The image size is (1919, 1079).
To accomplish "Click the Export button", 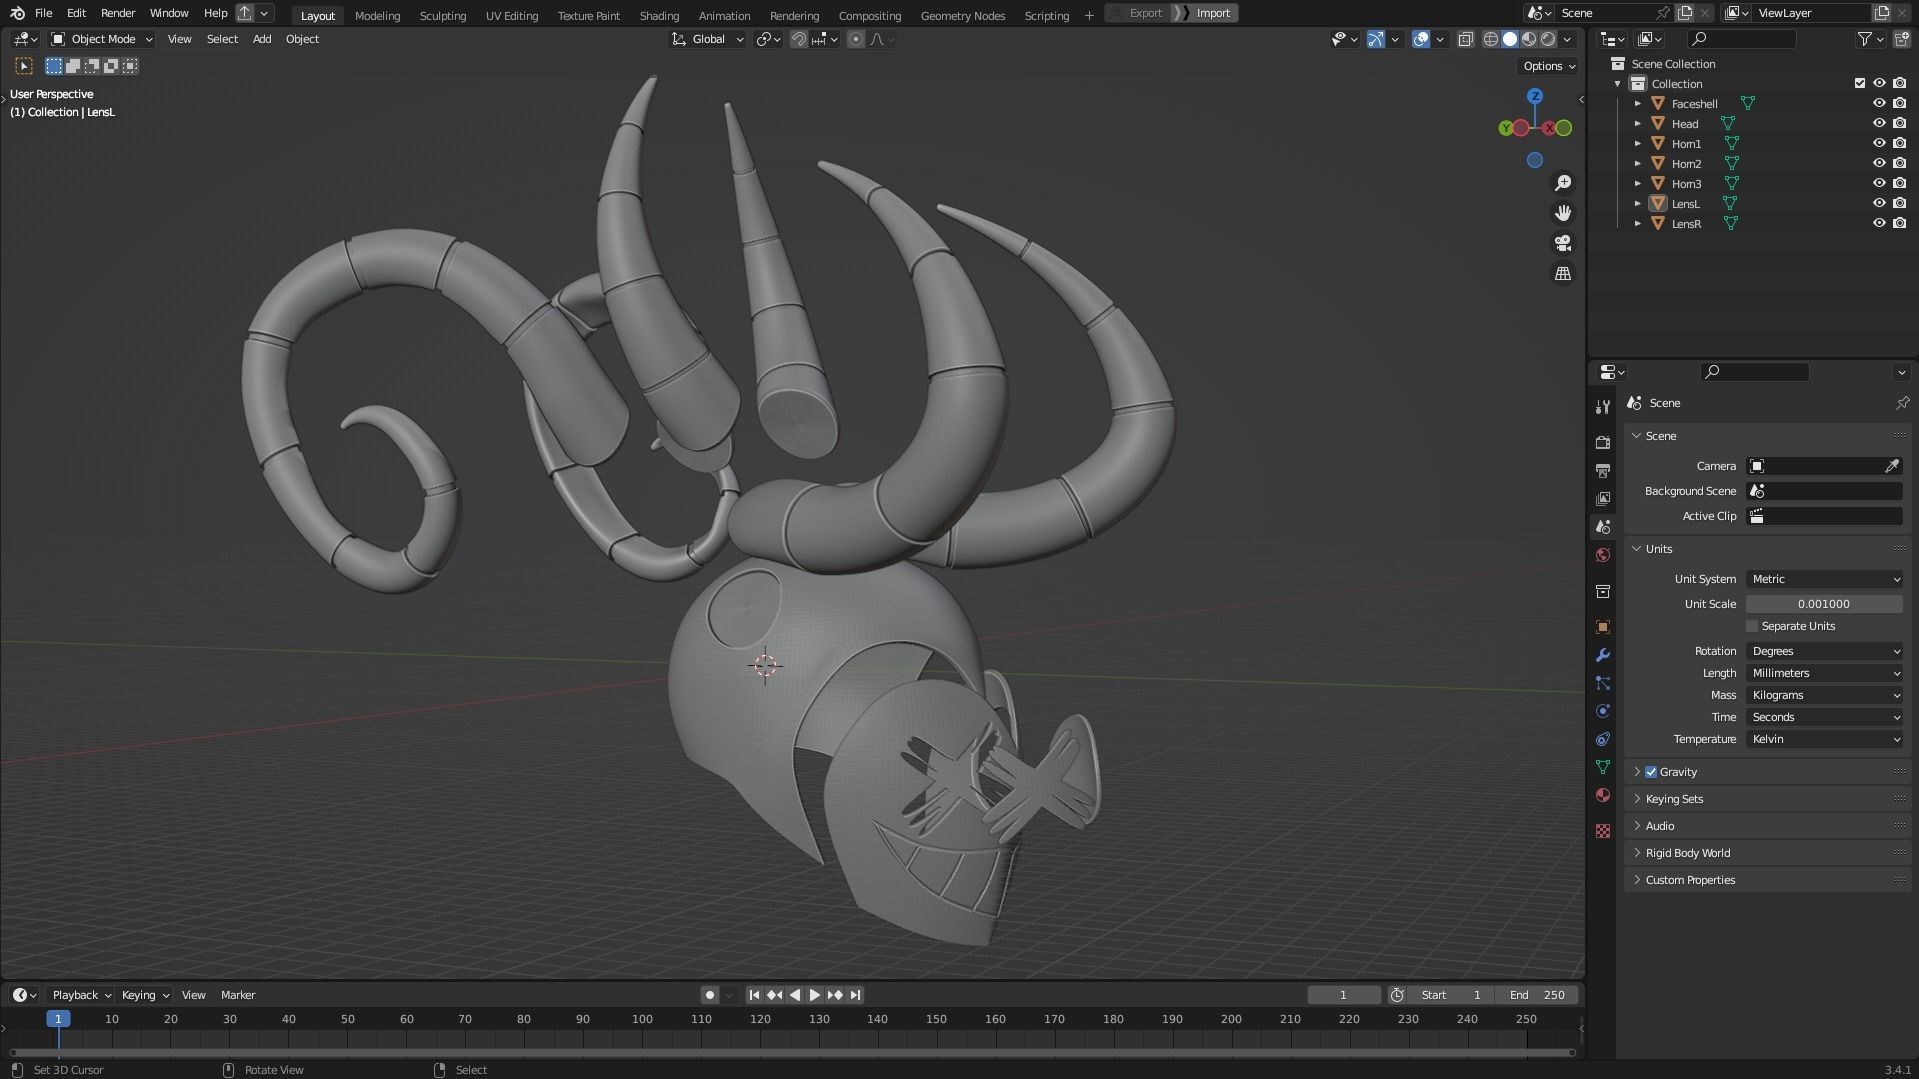I will pos(1138,13).
